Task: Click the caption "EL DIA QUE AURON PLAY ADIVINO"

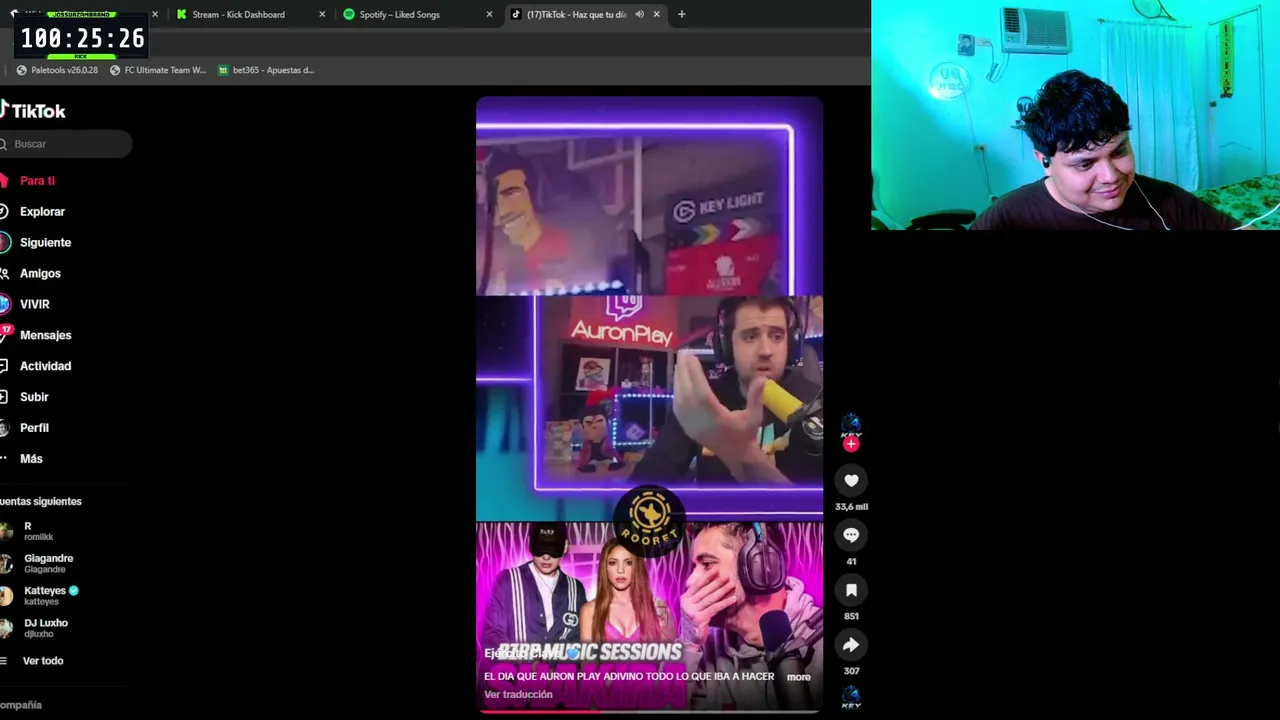Action: [629, 677]
